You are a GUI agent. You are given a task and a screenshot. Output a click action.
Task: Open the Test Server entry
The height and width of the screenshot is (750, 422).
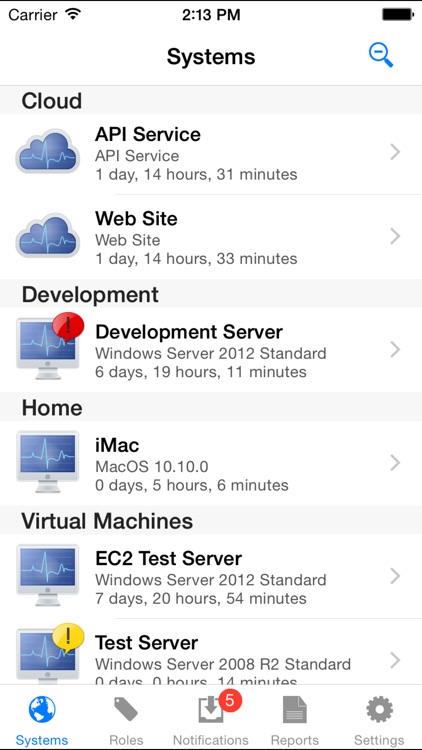pos(211,651)
